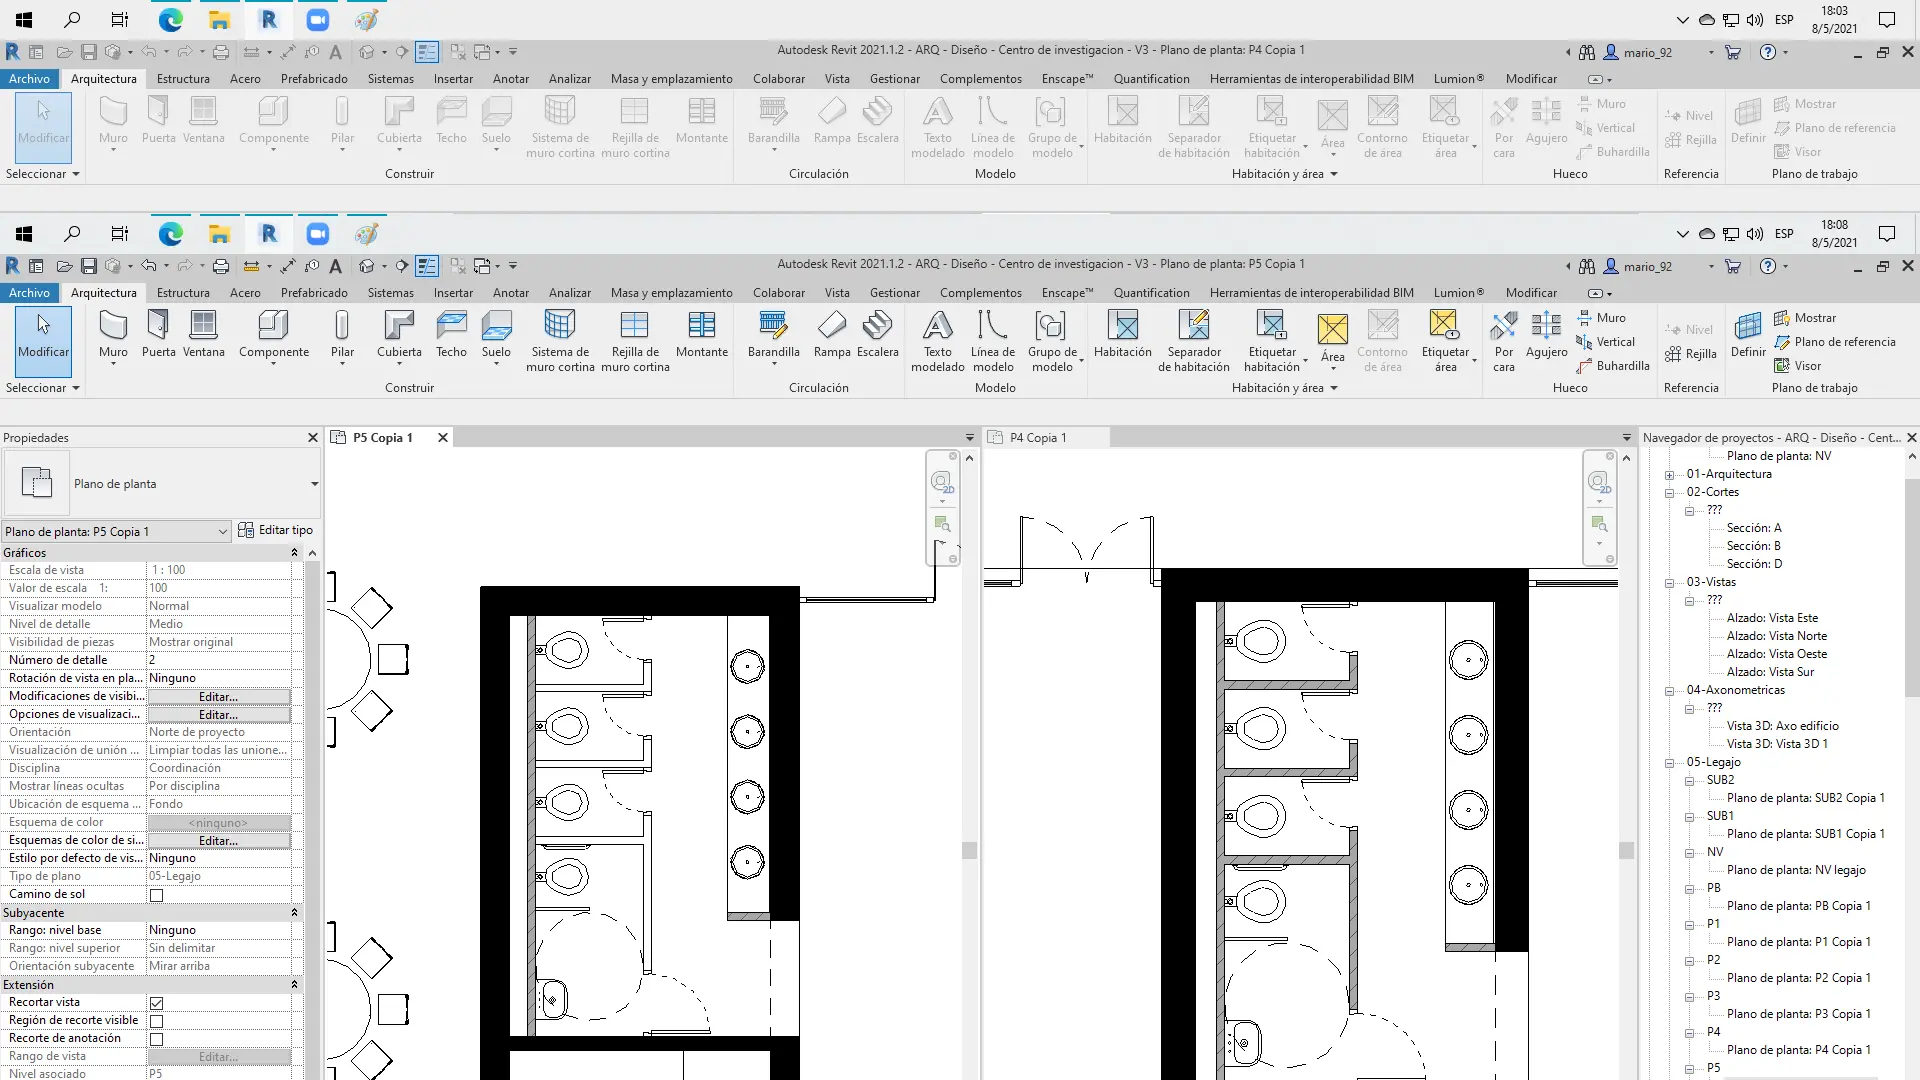Screen dimensions: 1920x1080
Task: Open default 3D view from P5 Copia 1 toolbar
Action: click(367, 266)
